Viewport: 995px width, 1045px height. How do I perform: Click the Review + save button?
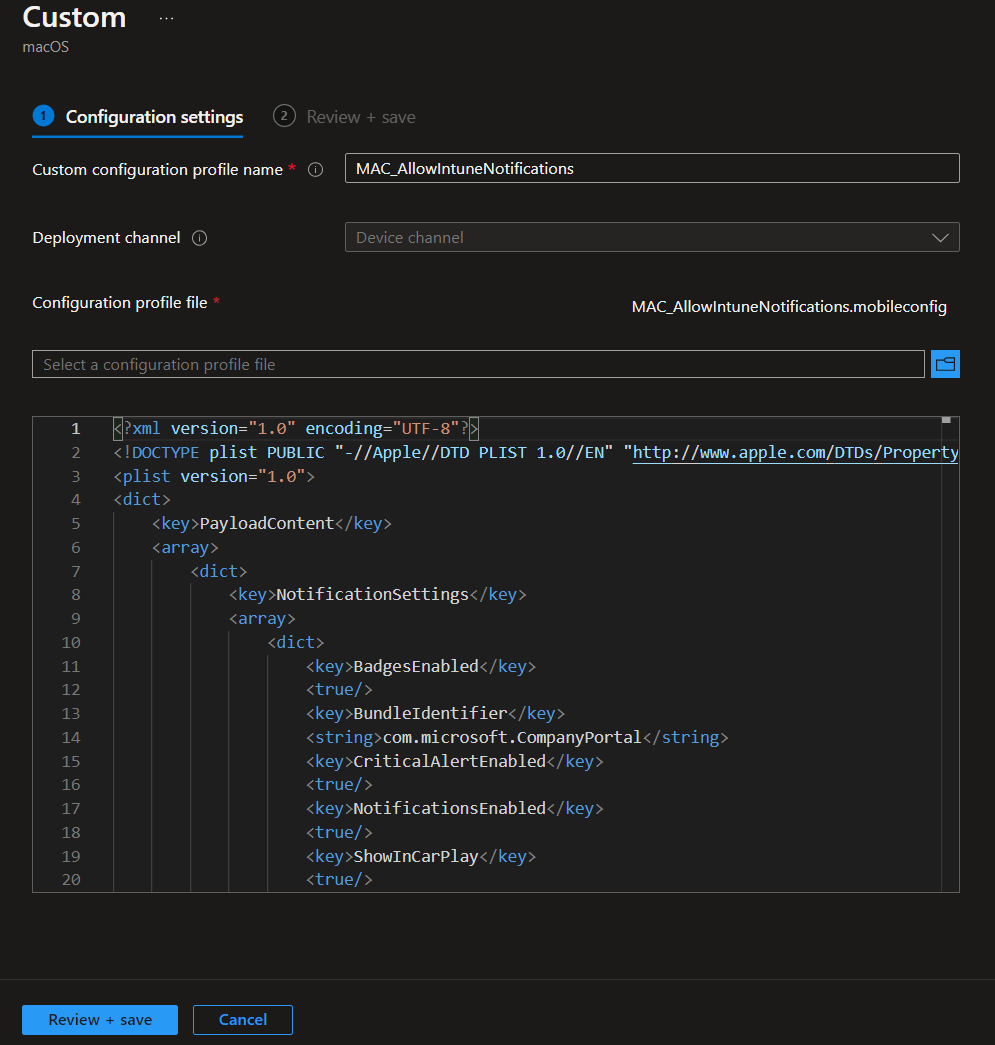100,1020
